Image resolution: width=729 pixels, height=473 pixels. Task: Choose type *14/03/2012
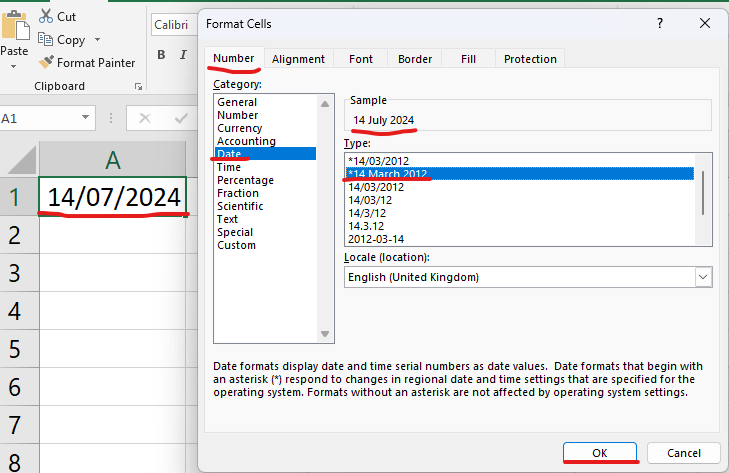click(520, 161)
